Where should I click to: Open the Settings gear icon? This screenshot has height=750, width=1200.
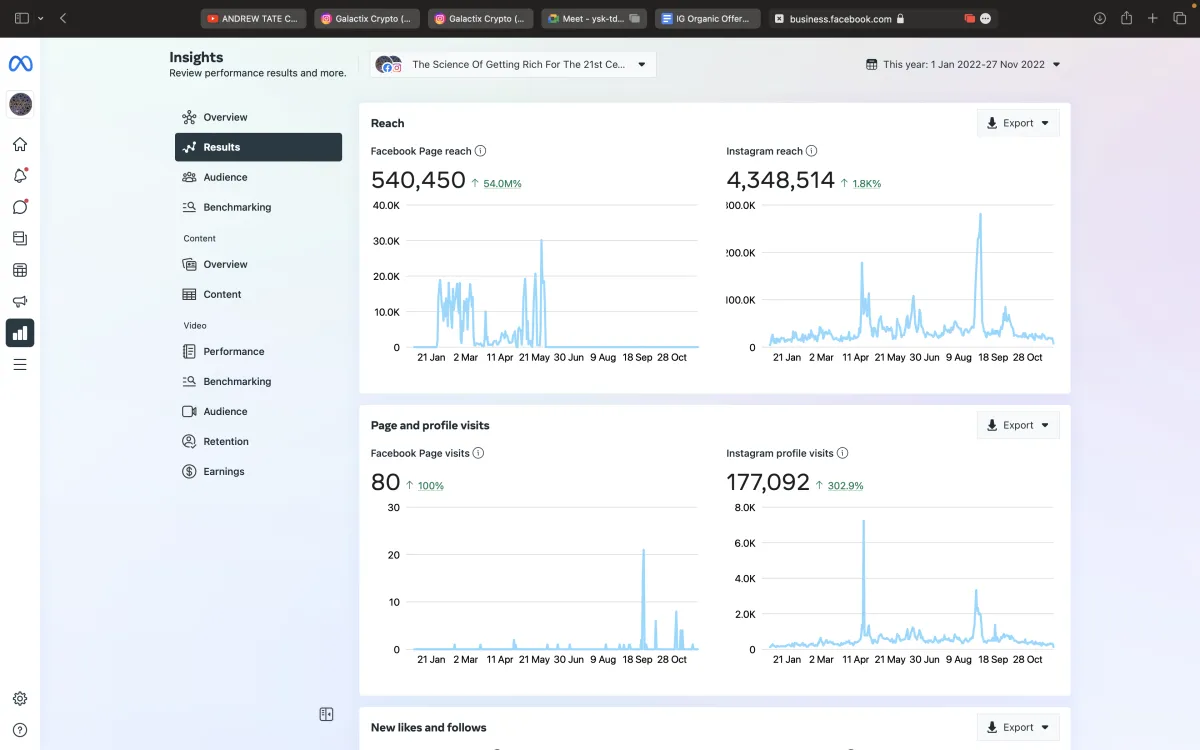coord(20,699)
